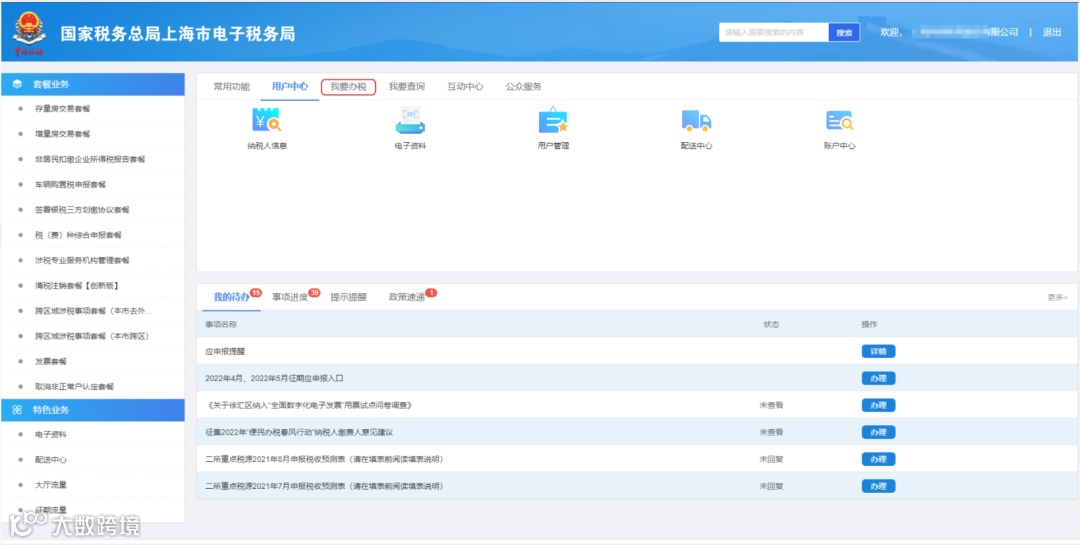Open 清税注销套餐【创新版】
Image resolution: width=1080 pixels, height=545 pixels.
click(78, 285)
